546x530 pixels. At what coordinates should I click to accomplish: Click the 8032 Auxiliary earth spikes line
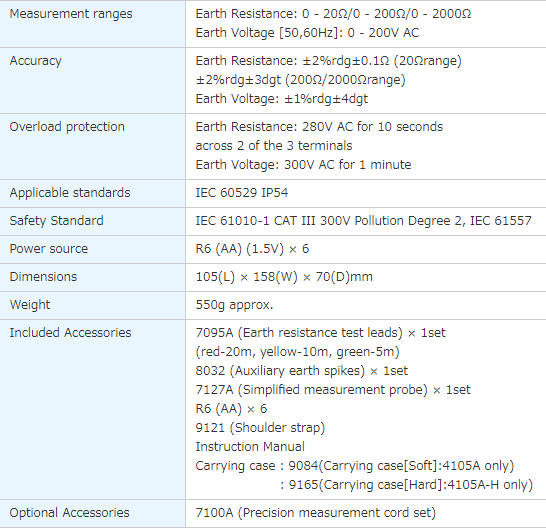point(302,371)
